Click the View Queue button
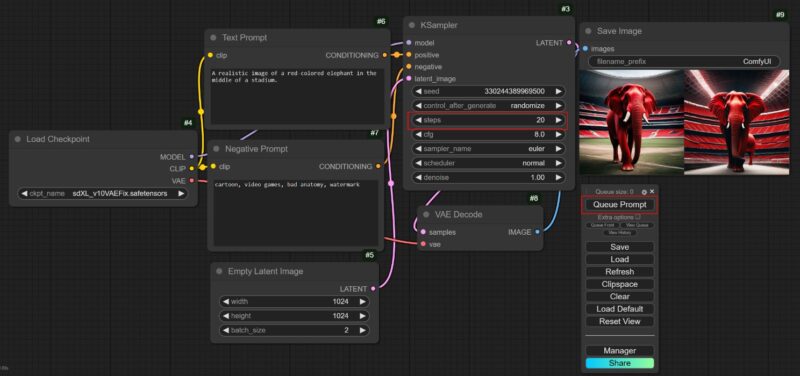 (637, 225)
